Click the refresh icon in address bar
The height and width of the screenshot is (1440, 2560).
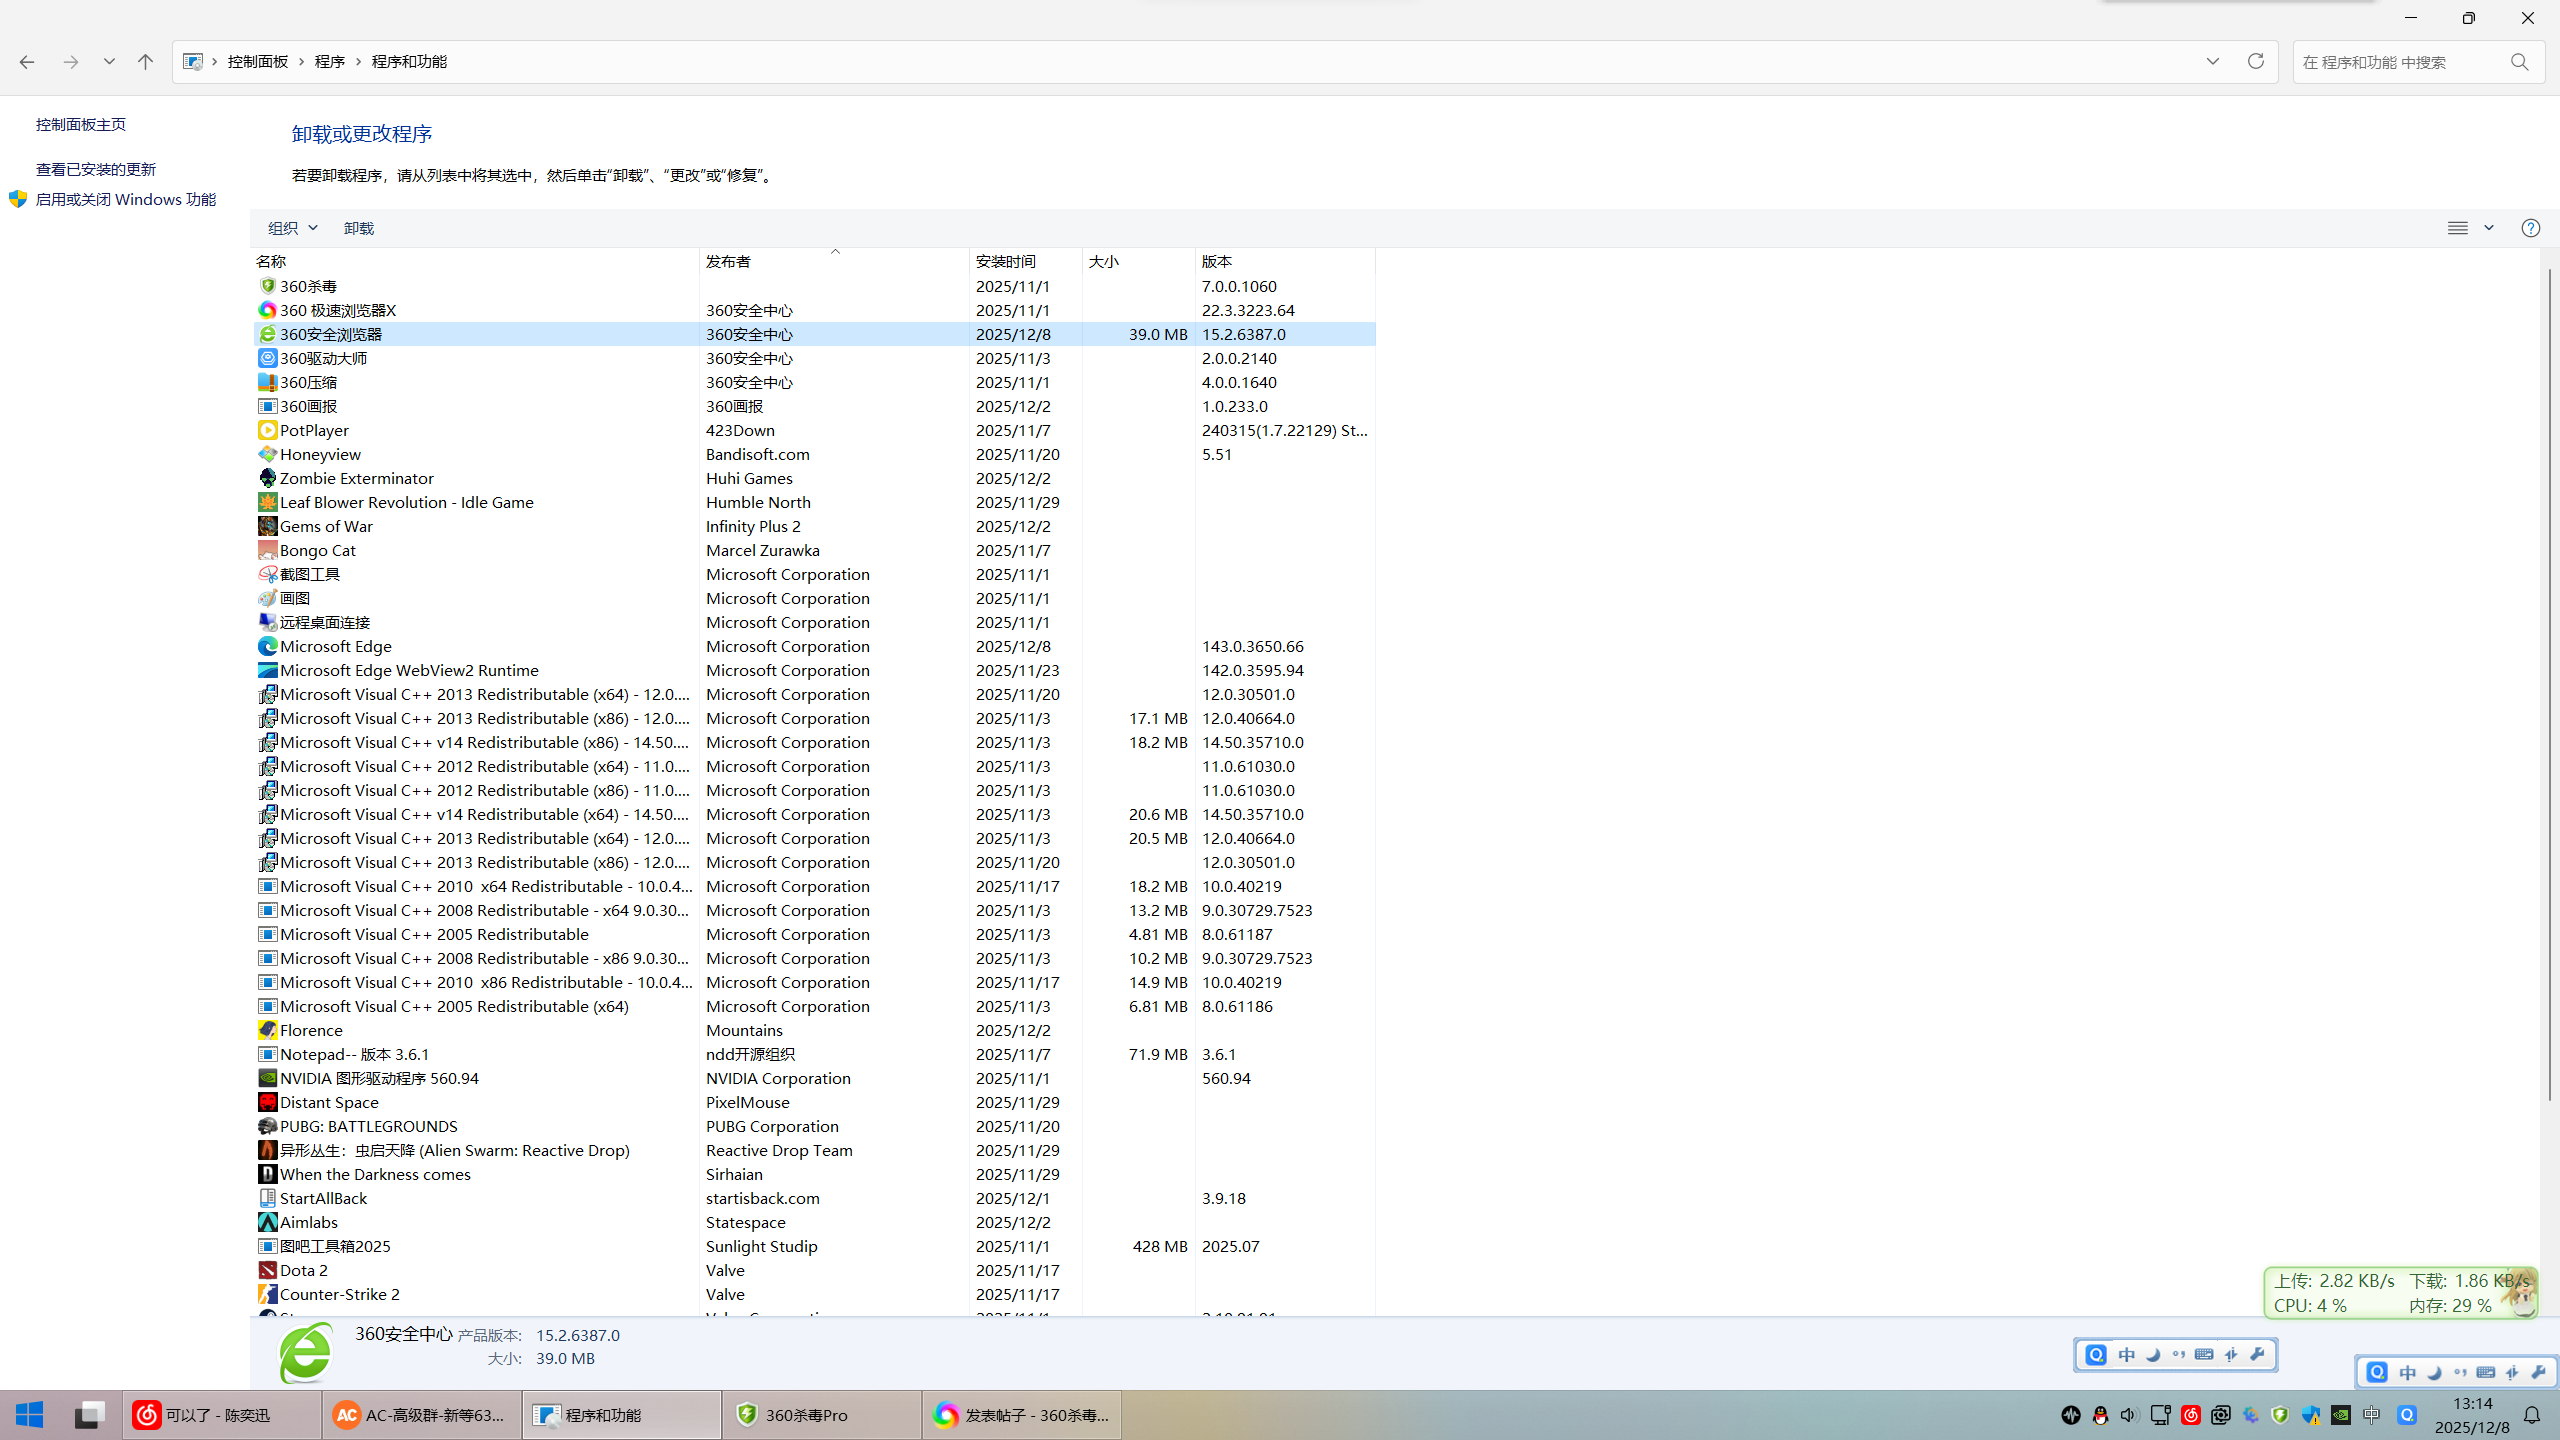2255,61
